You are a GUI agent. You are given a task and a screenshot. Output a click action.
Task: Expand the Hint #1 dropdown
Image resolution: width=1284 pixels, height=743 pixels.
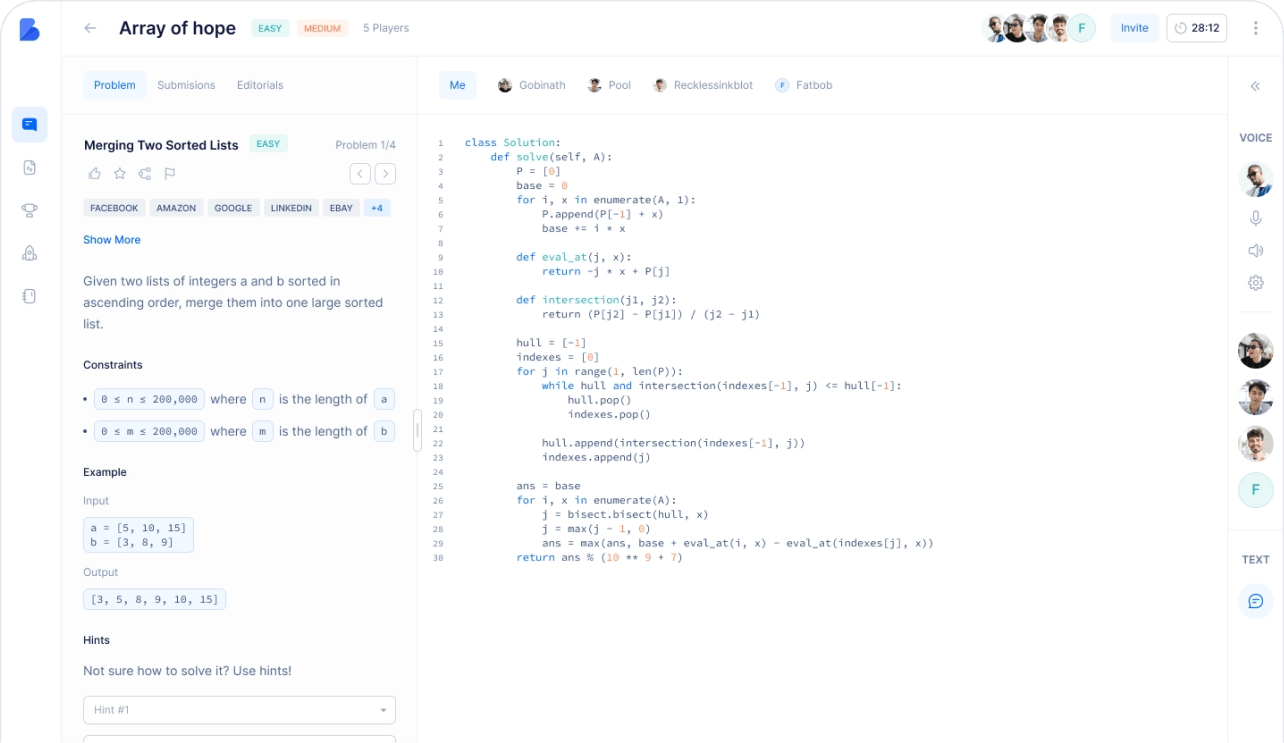239,710
